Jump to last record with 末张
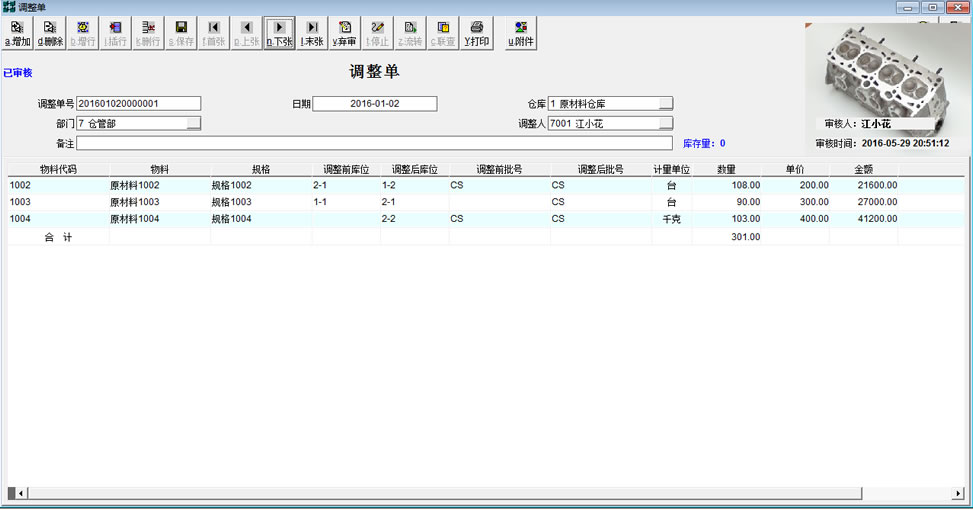This screenshot has width=973, height=510. pos(312,34)
